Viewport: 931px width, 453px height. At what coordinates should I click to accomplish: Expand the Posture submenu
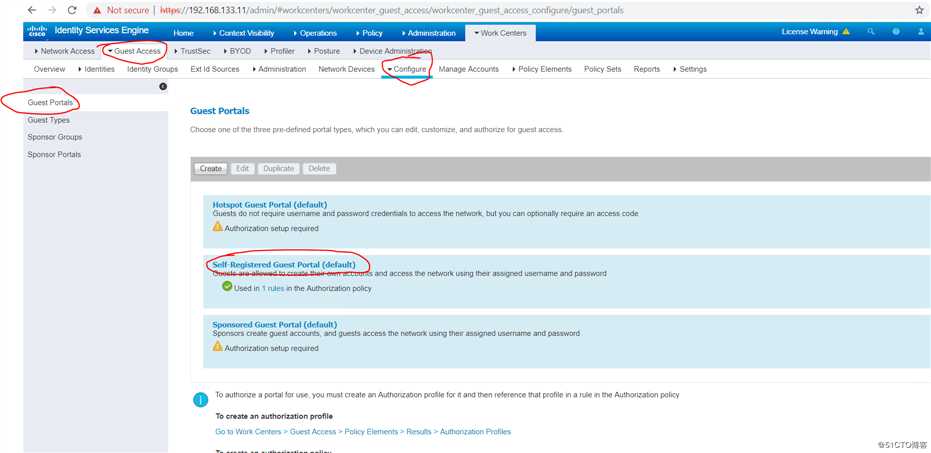[x=324, y=51]
